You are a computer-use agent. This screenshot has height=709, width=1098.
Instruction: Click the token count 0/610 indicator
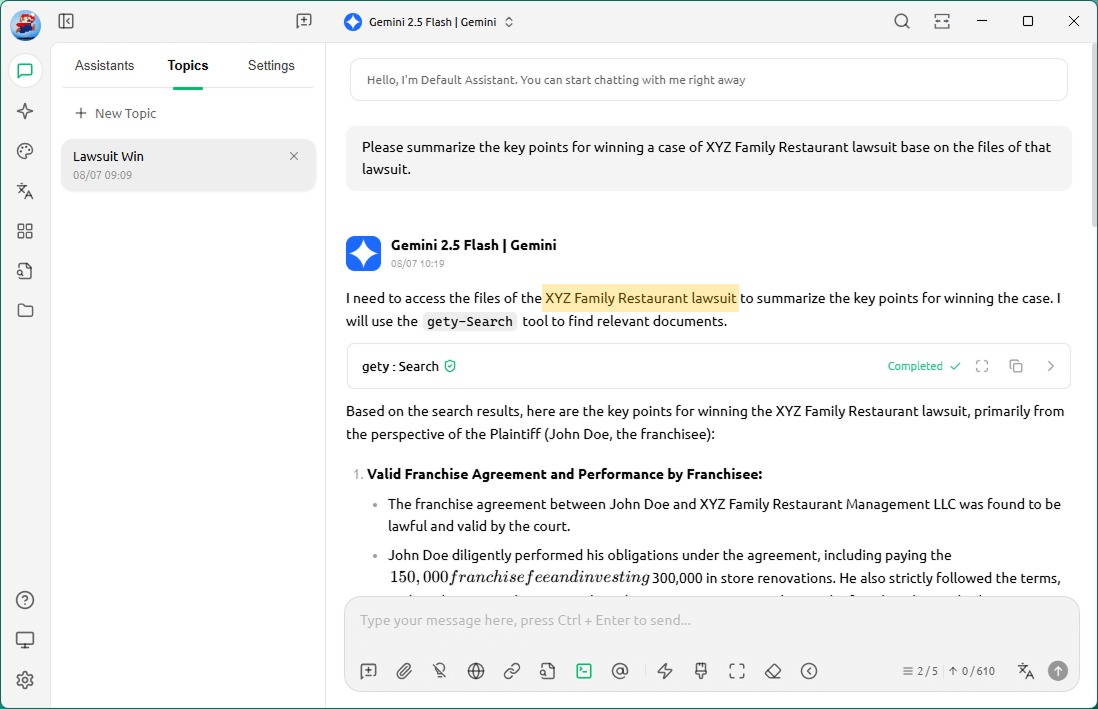tap(972, 671)
